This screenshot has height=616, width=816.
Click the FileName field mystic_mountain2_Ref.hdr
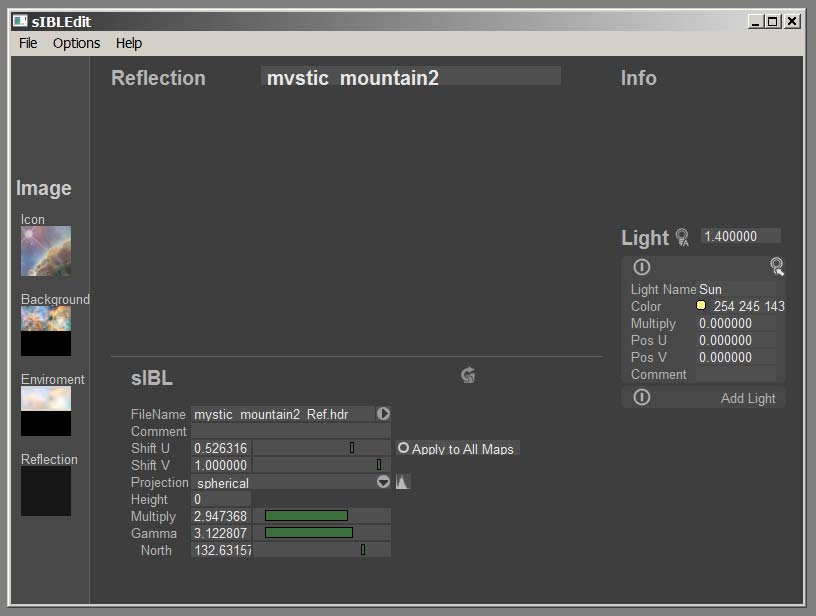[283, 414]
